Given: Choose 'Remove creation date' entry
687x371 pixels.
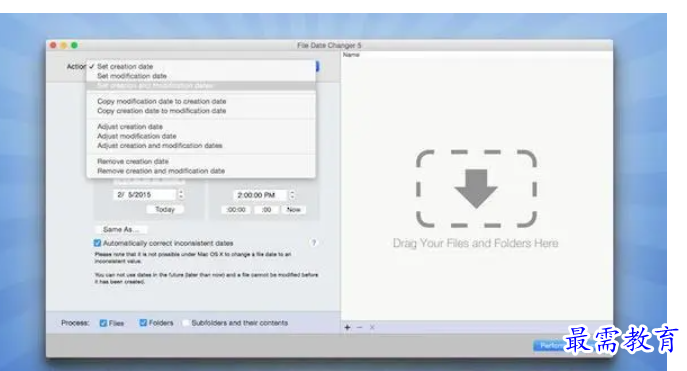Looking at the screenshot, I should click(201, 161).
